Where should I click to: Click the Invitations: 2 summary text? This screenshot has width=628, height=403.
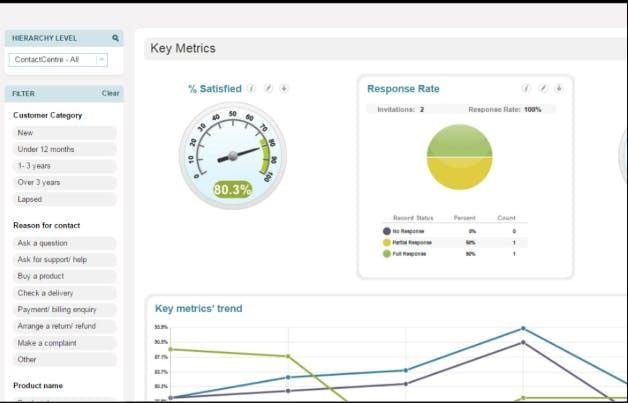pos(401,109)
